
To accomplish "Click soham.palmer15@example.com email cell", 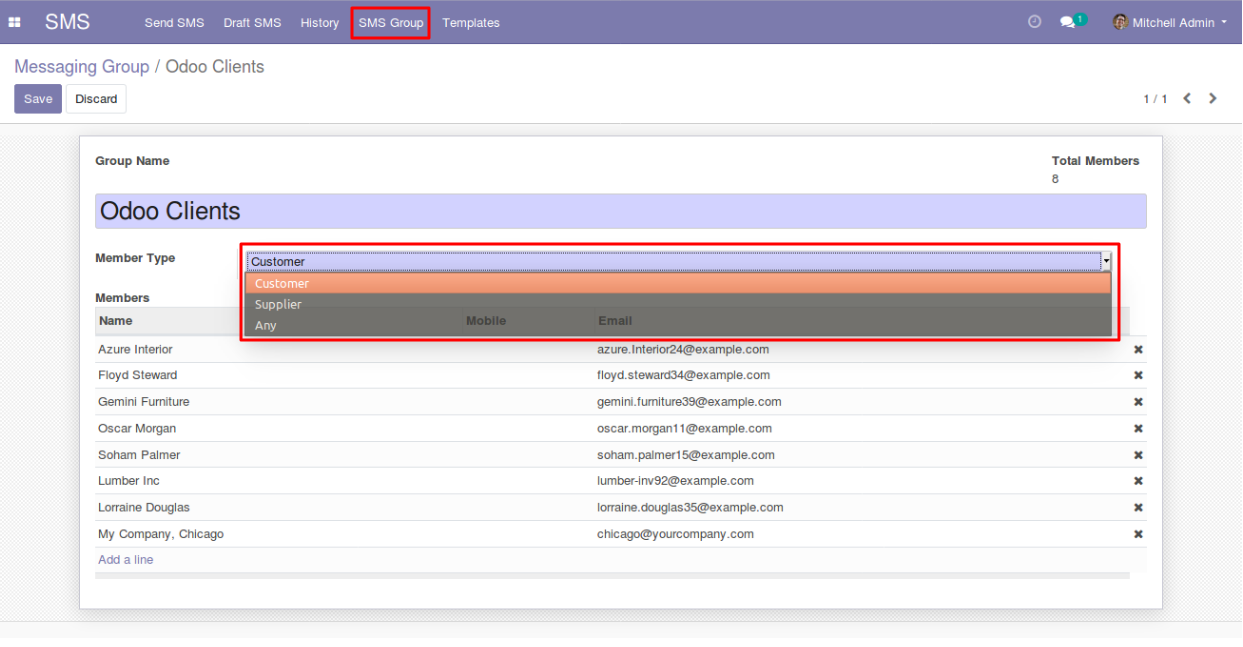I will (686, 455).
